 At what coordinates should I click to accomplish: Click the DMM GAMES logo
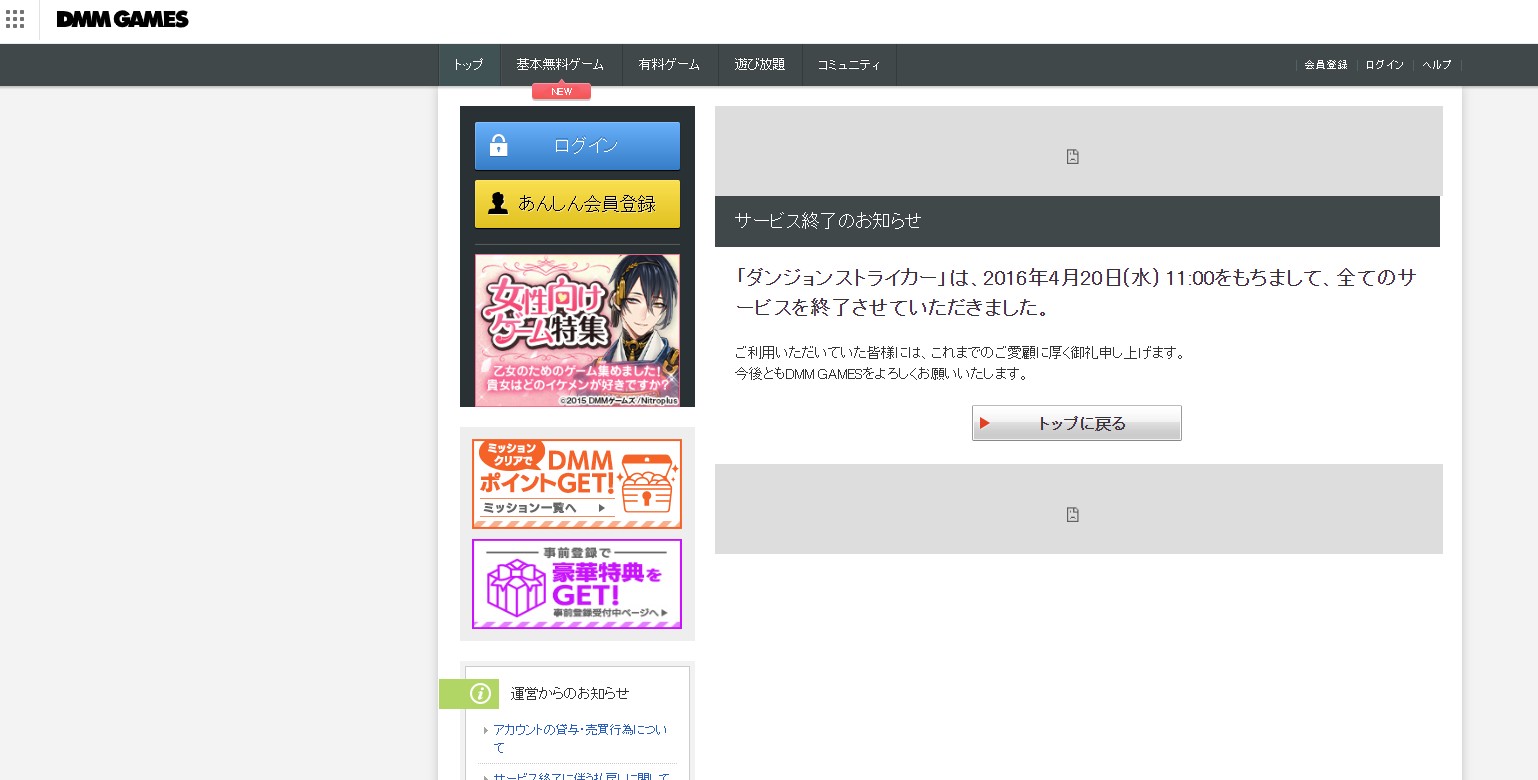(x=122, y=19)
